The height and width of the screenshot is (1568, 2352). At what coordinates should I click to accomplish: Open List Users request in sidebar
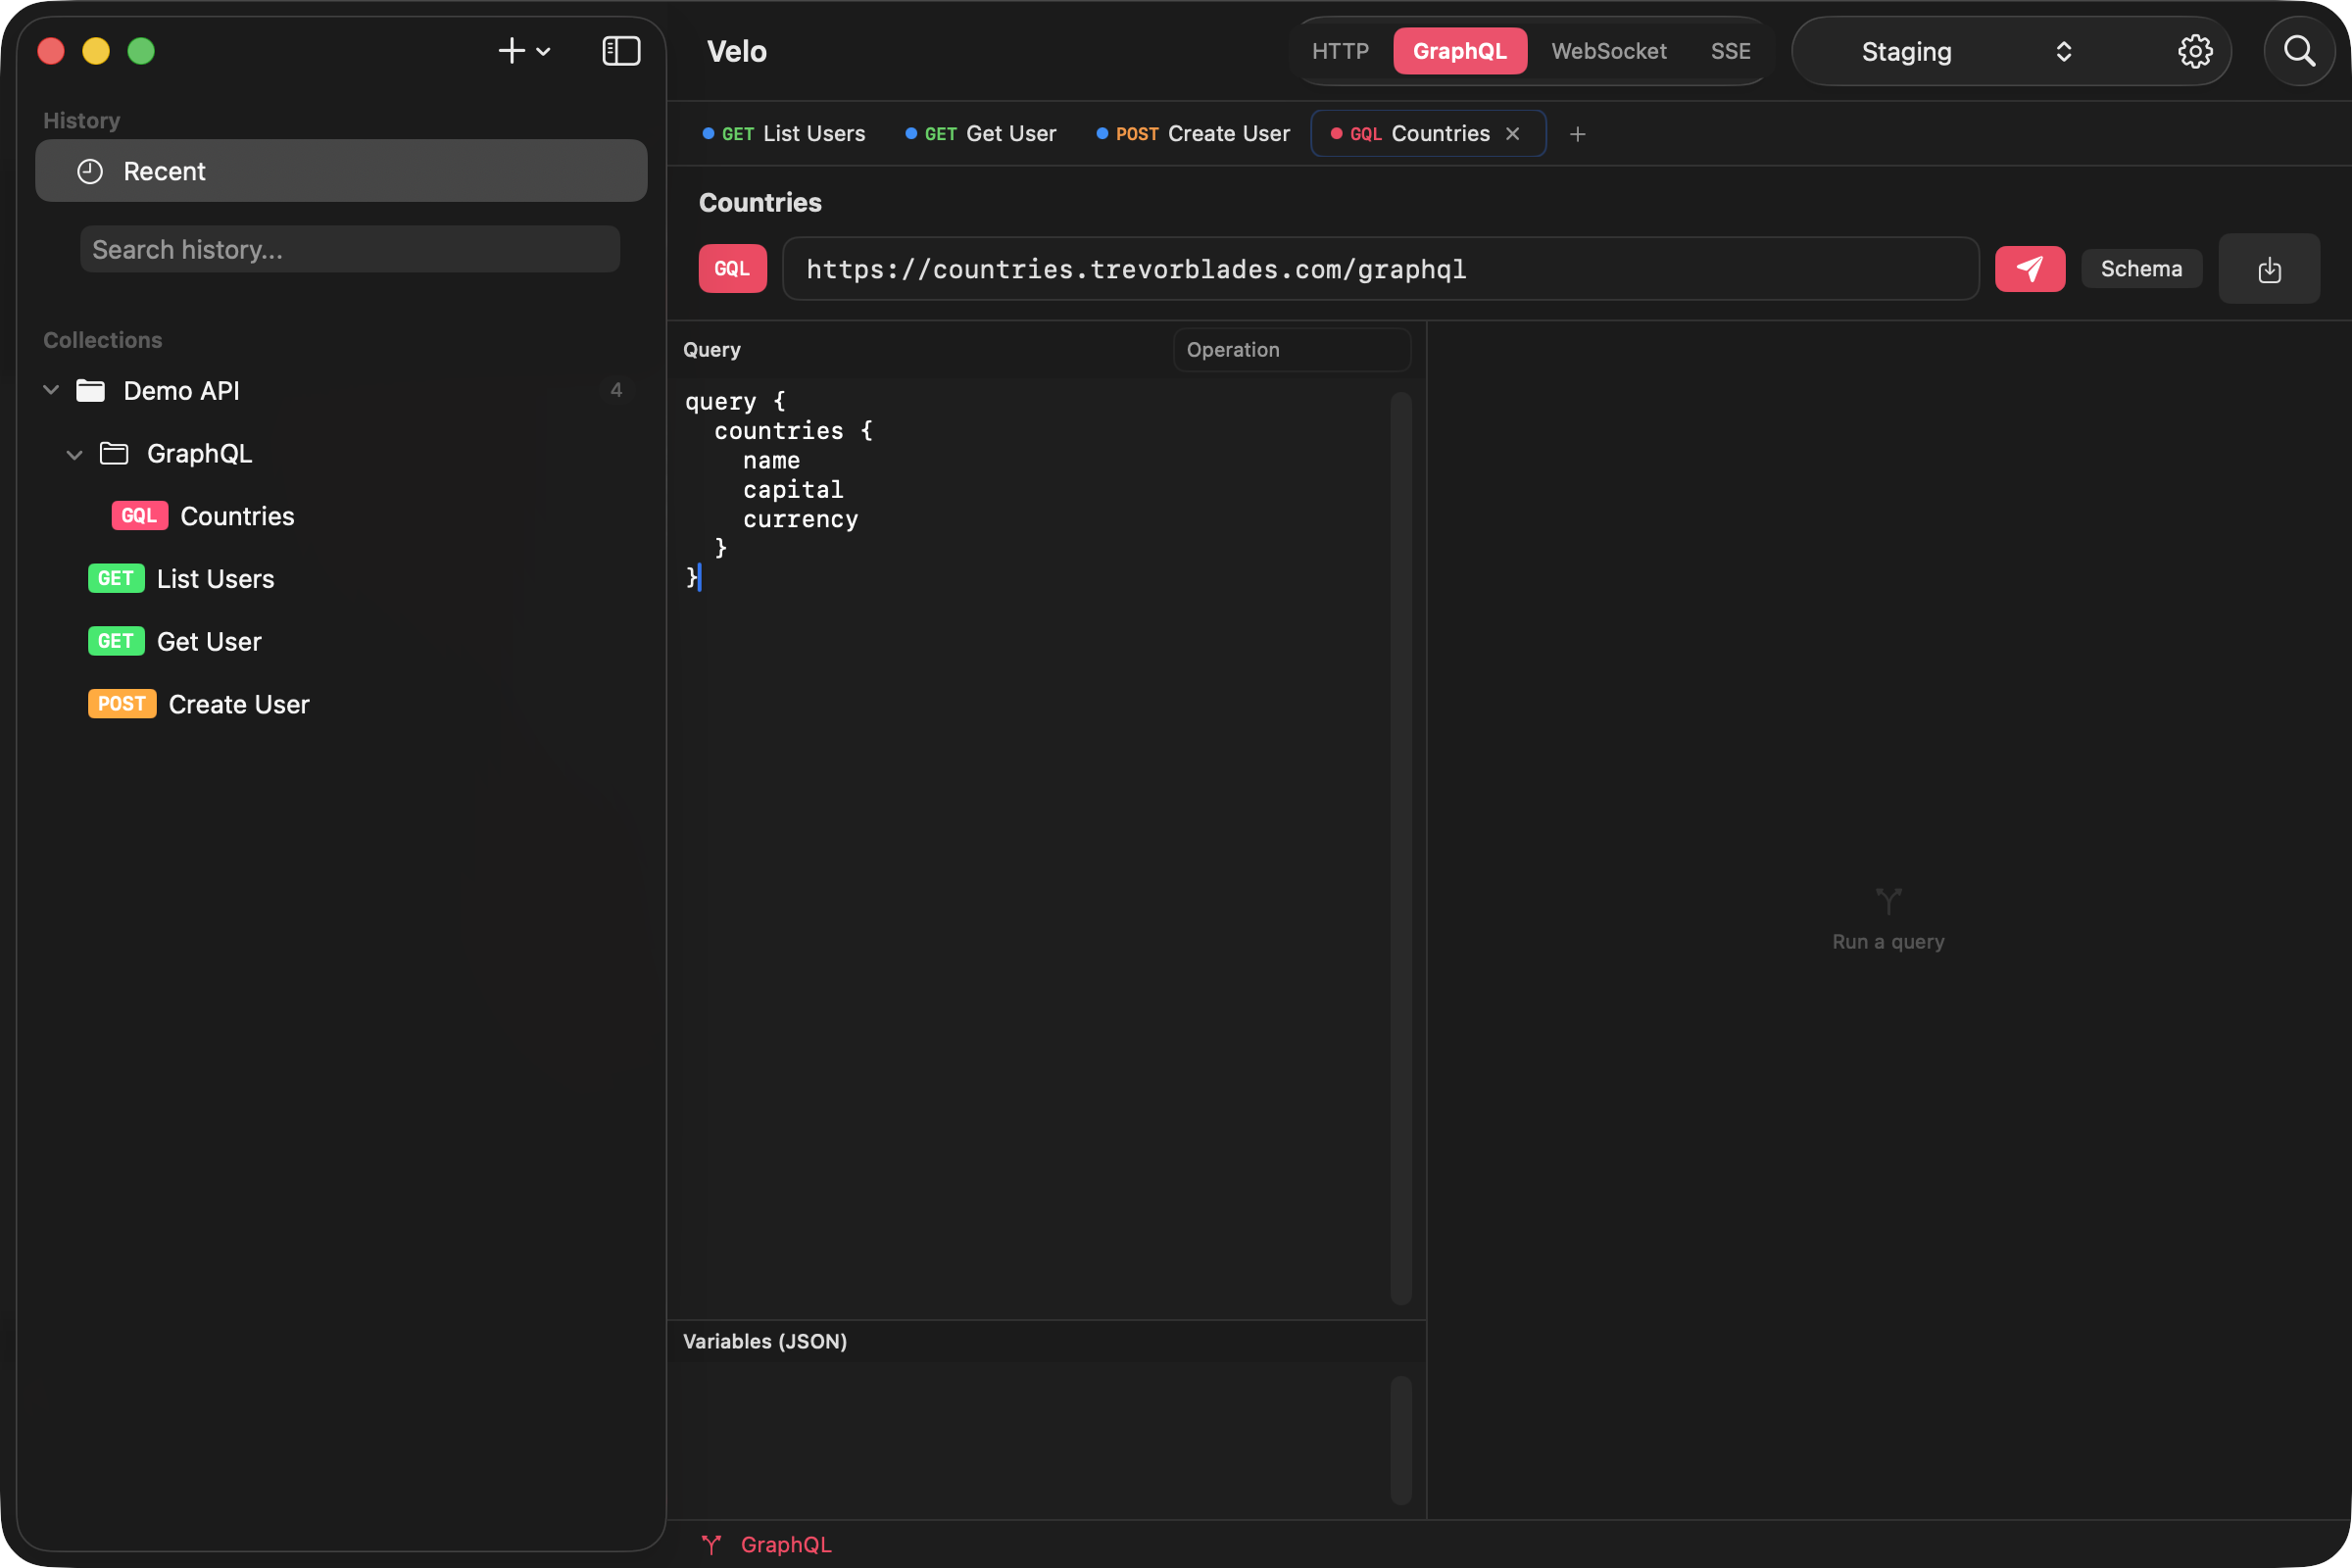215,579
